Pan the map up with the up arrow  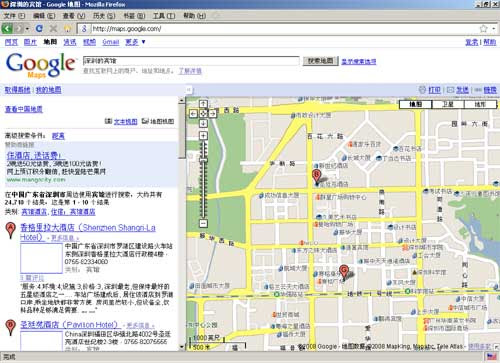click(x=203, y=104)
